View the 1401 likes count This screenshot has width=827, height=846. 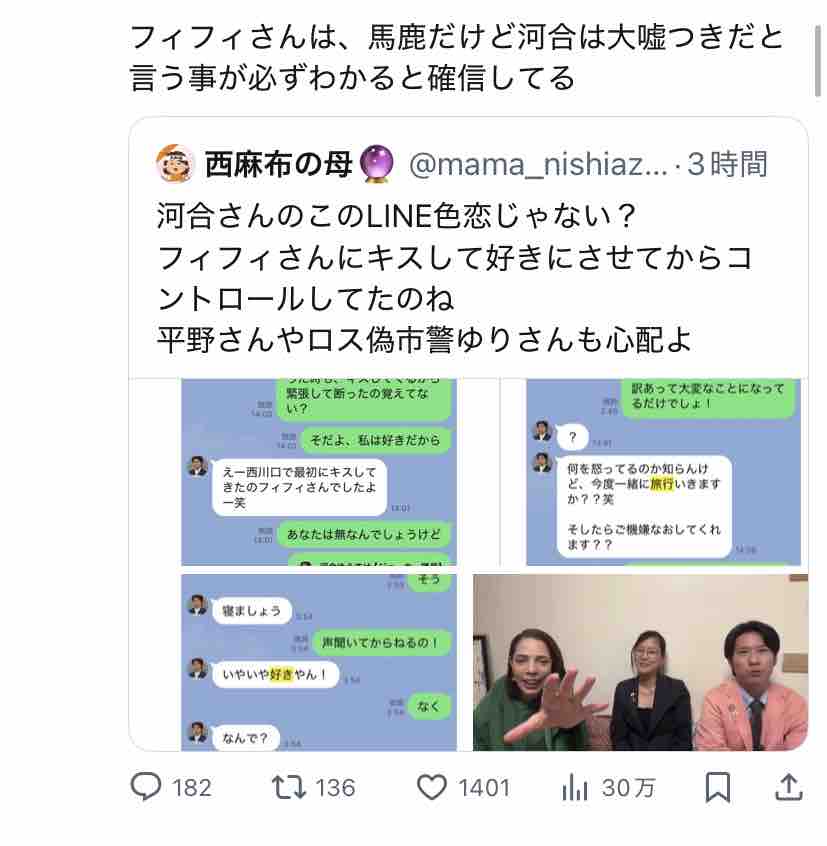pos(484,788)
